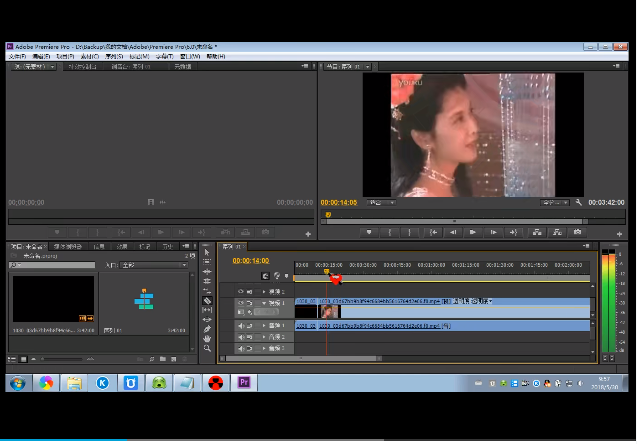The image size is (637, 444).
Task: Open Project panel 入口 filter dropdown
Action: (x=154, y=265)
